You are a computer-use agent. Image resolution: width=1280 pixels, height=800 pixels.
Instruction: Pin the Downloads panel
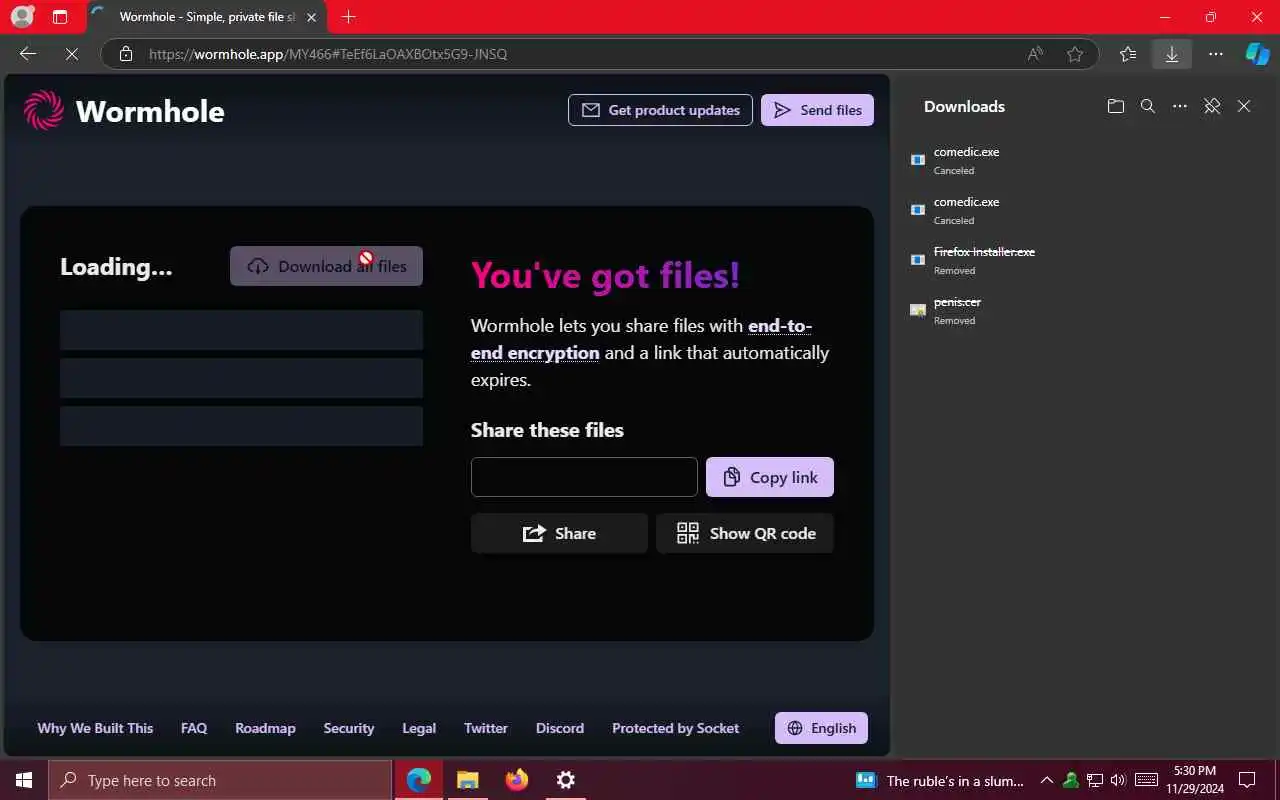pos(1212,106)
